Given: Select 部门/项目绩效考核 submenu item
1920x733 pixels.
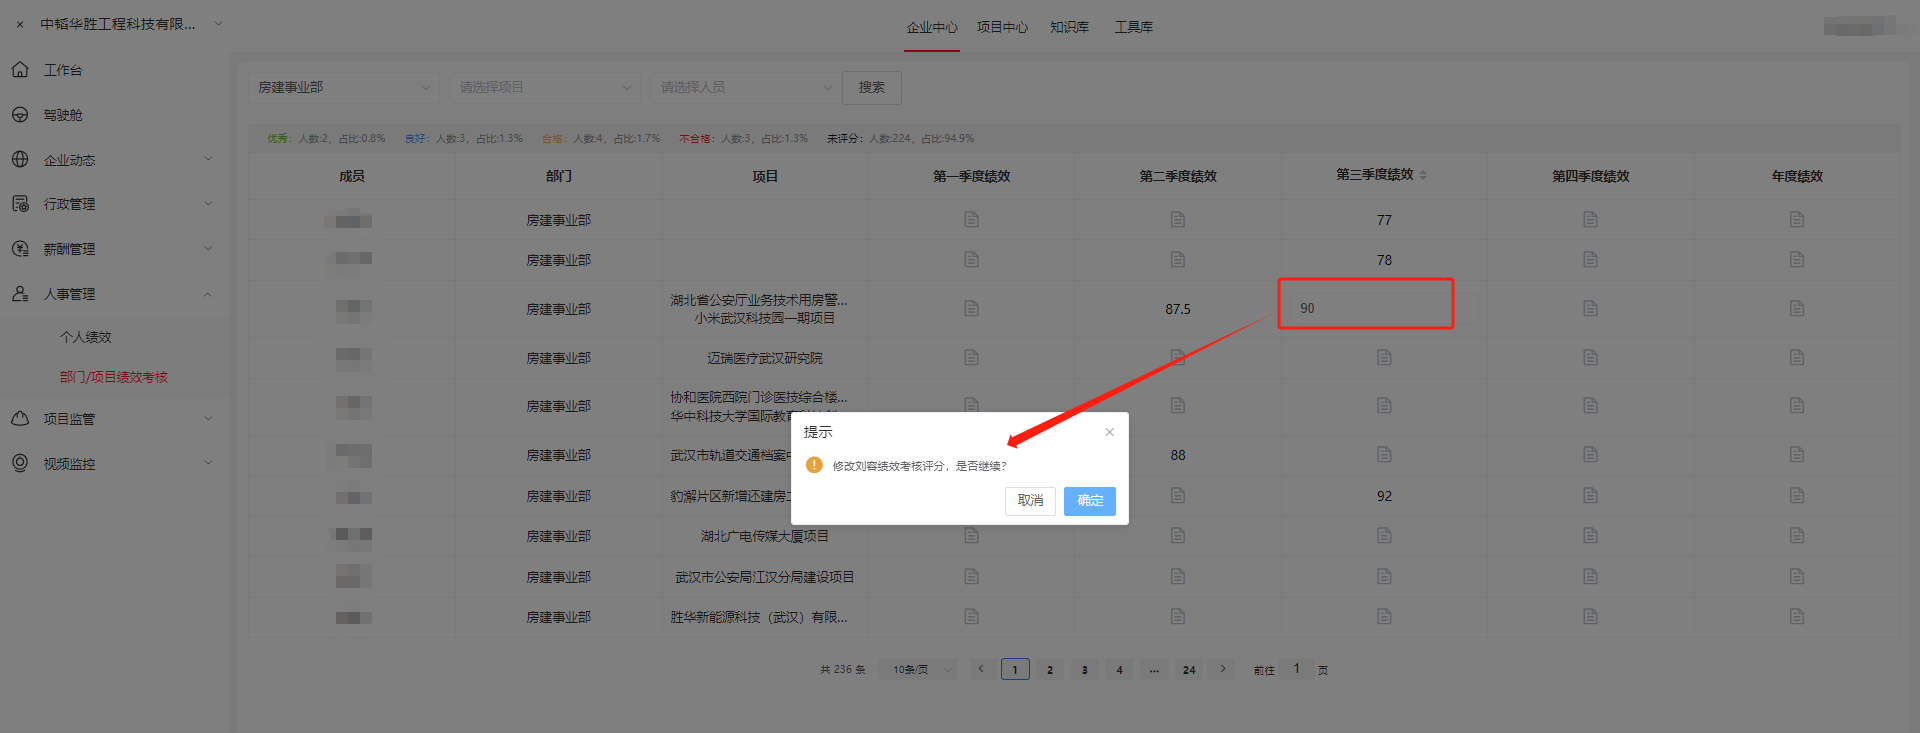Looking at the screenshot, I should pyautogui.click(x=114, y=377).
